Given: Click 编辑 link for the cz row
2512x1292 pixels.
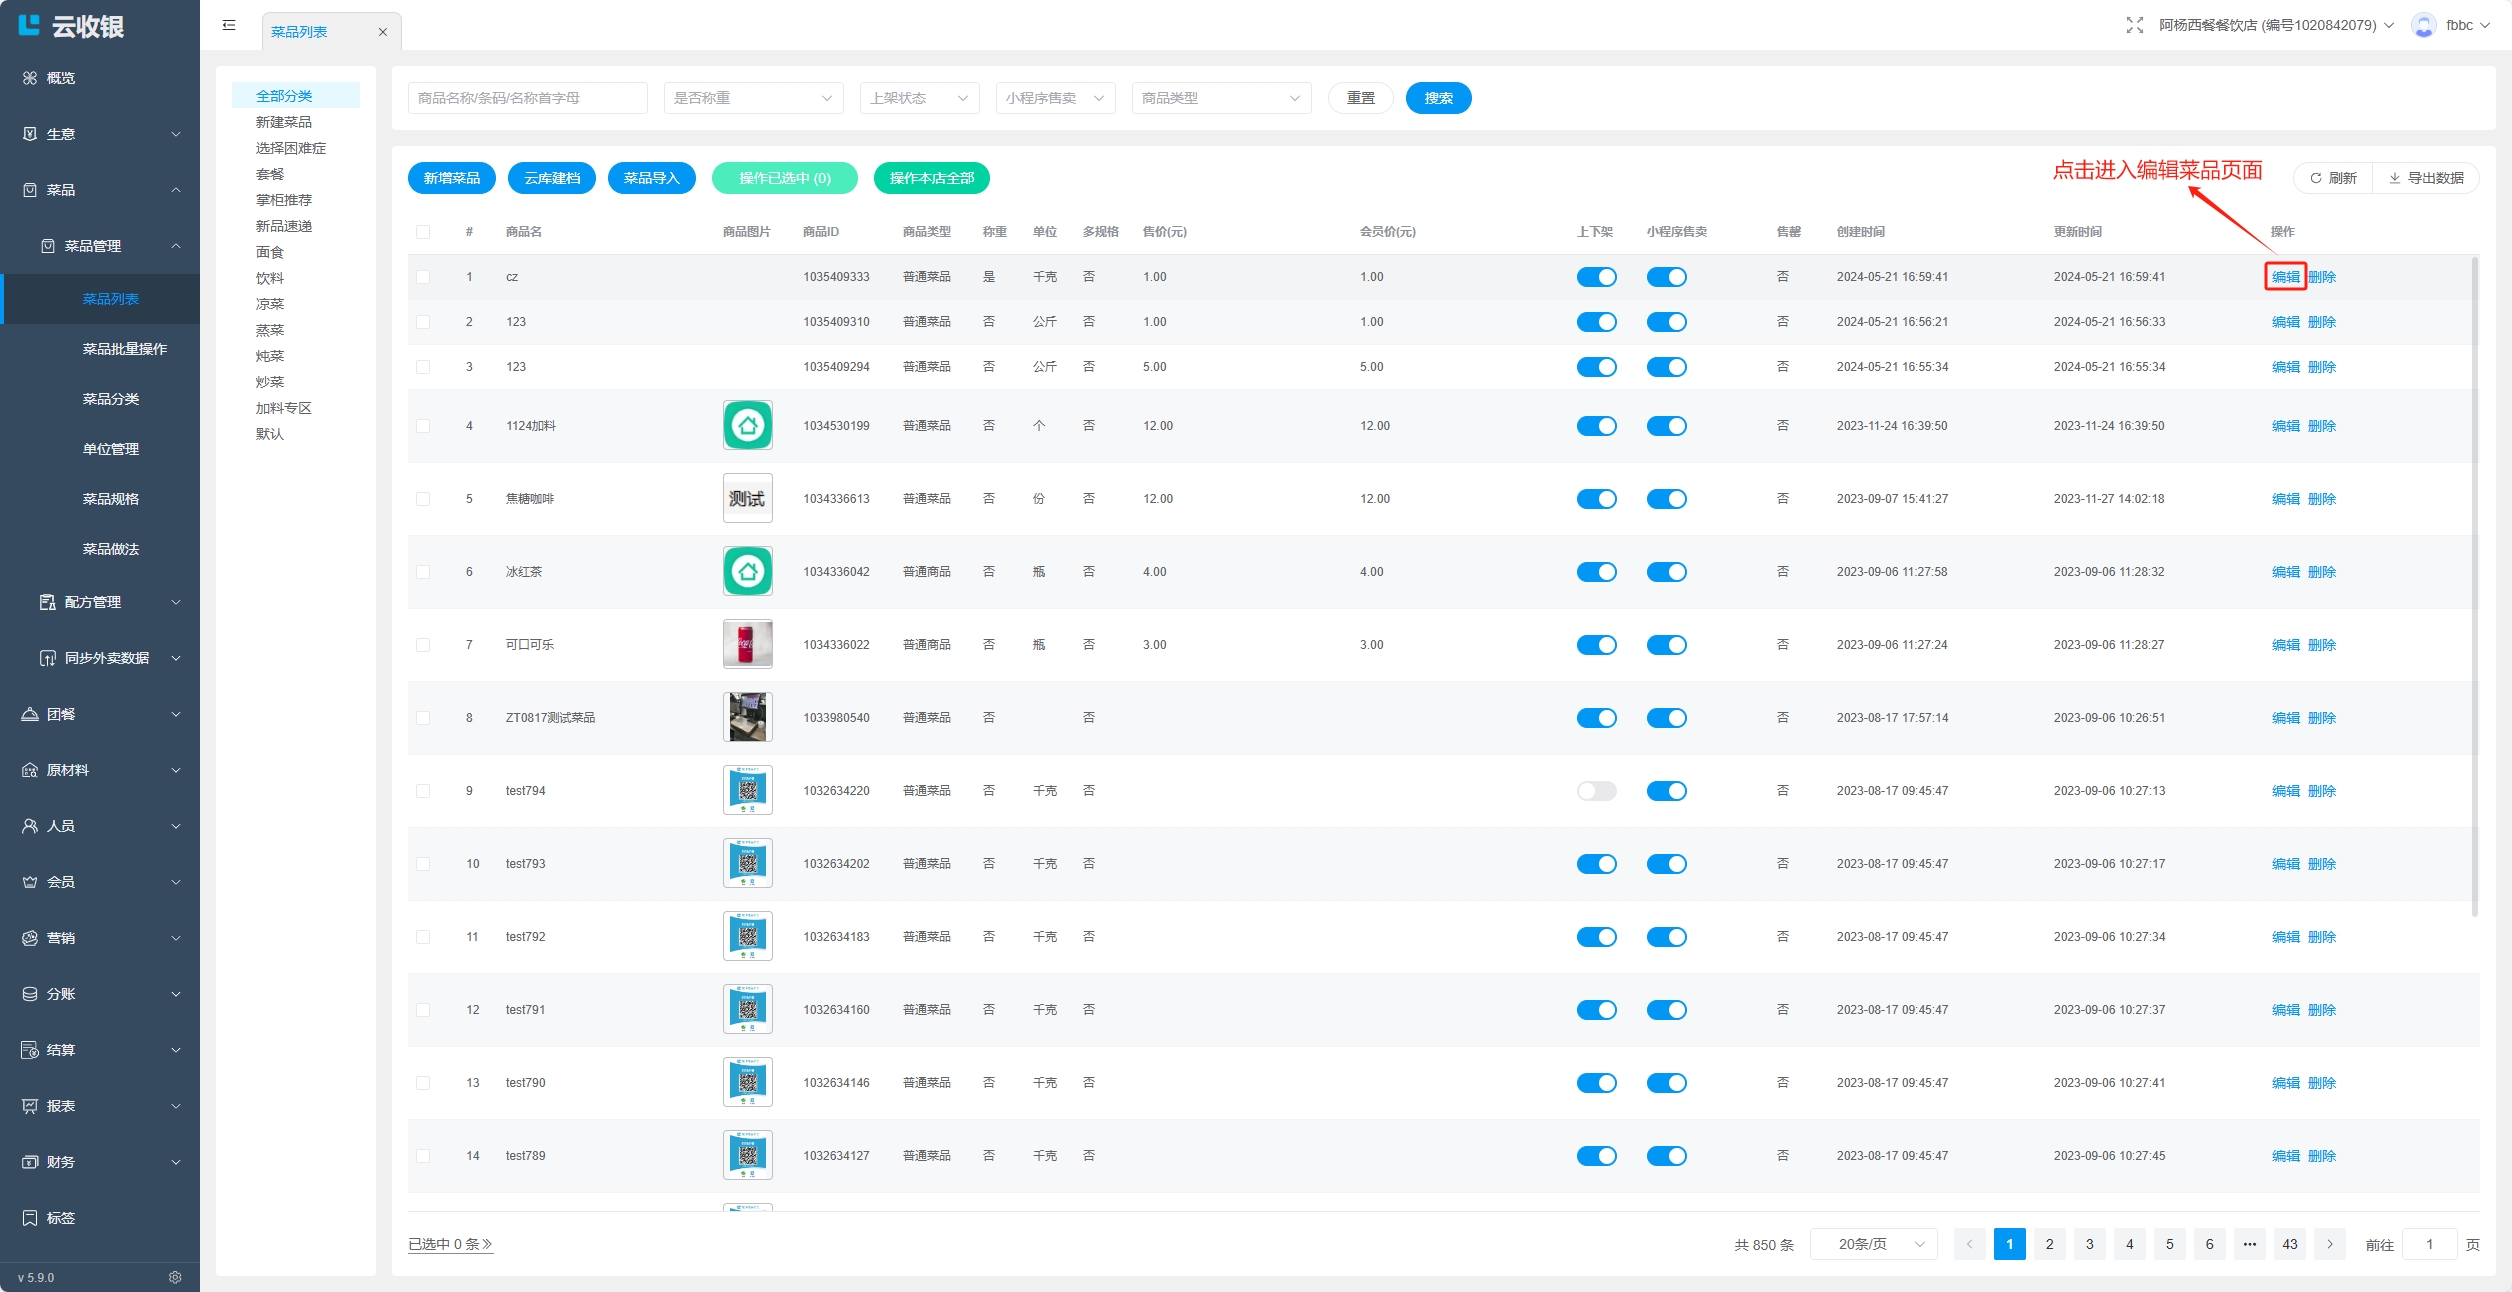Looking at the screenshot, I should click(x=2285, y=277).
